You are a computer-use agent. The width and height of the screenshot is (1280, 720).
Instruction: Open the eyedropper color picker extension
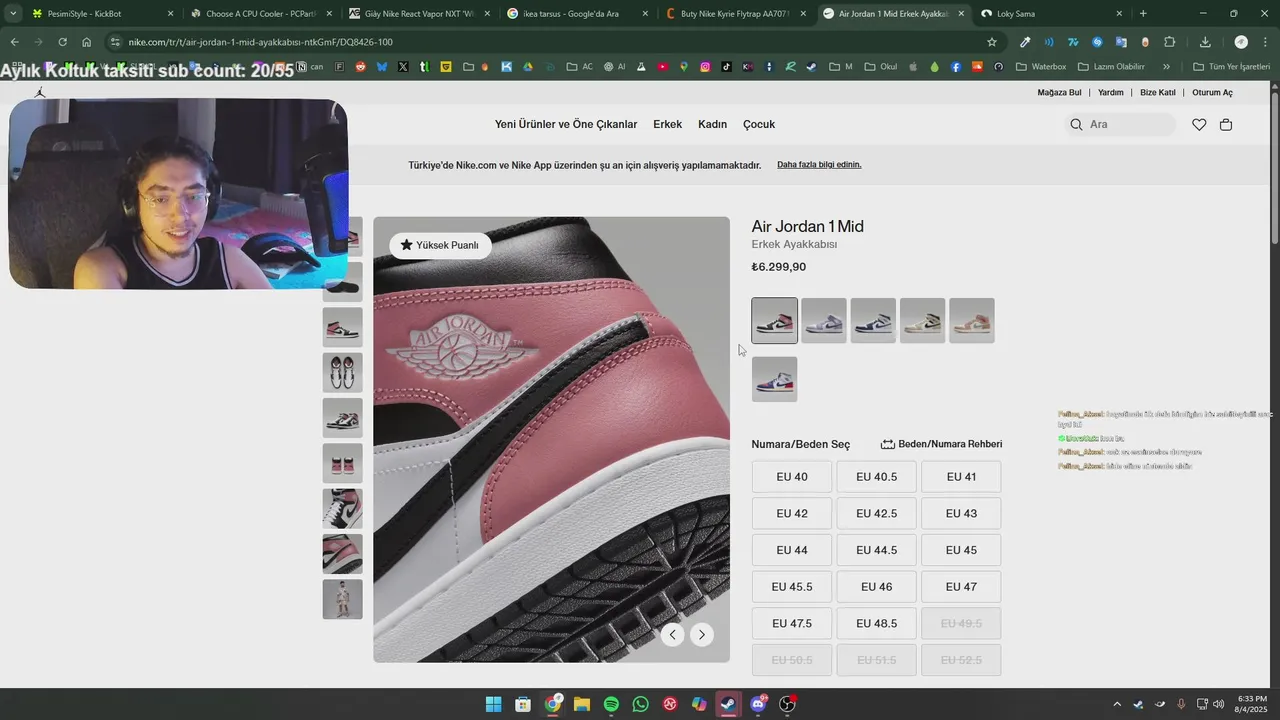[x=1025, y=42]
